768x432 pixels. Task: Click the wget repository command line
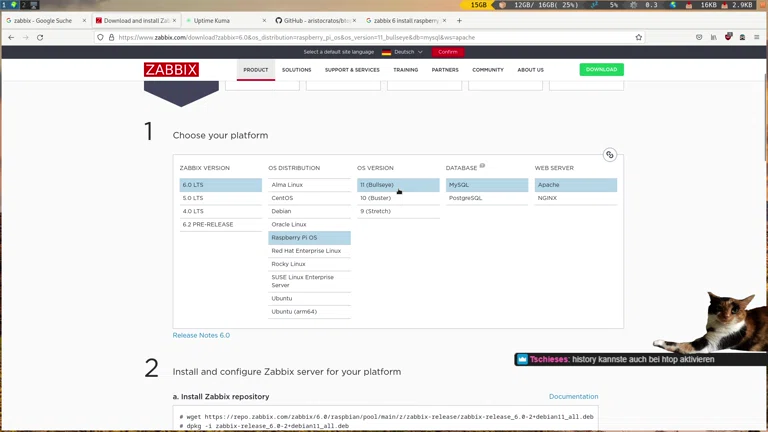coord(386,417)
